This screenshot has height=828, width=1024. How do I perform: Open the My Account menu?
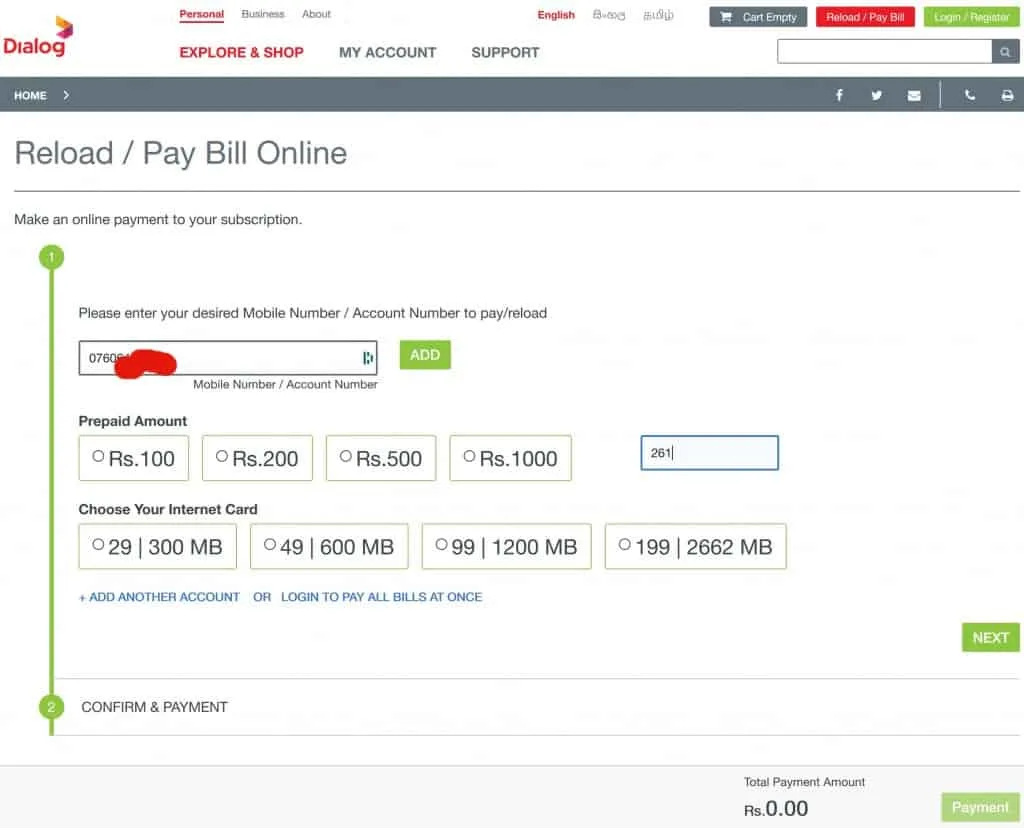(x=387, y=52)
